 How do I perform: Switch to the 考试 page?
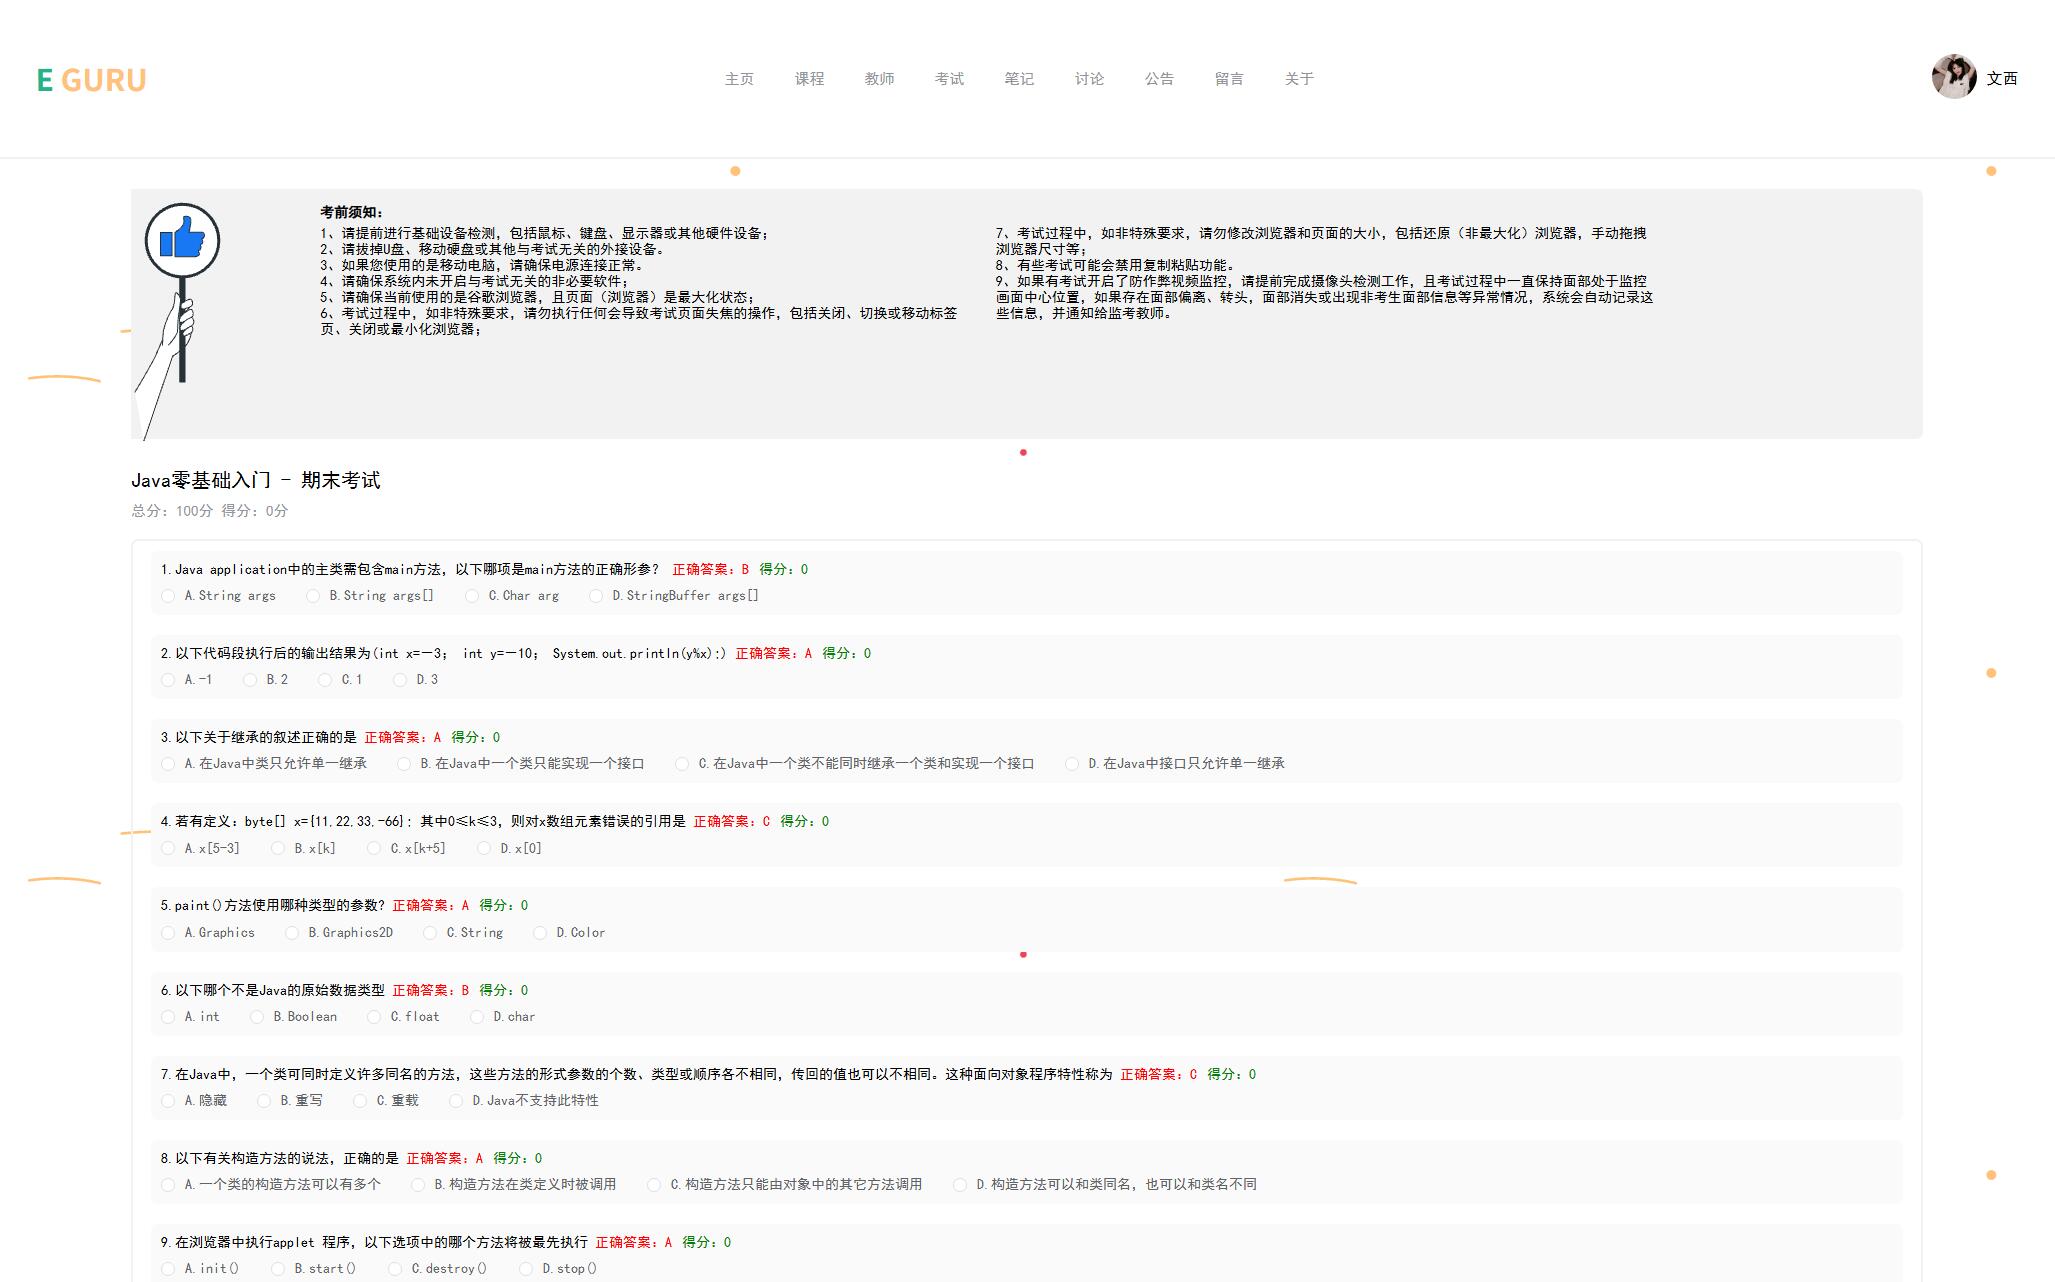(949, 79)
